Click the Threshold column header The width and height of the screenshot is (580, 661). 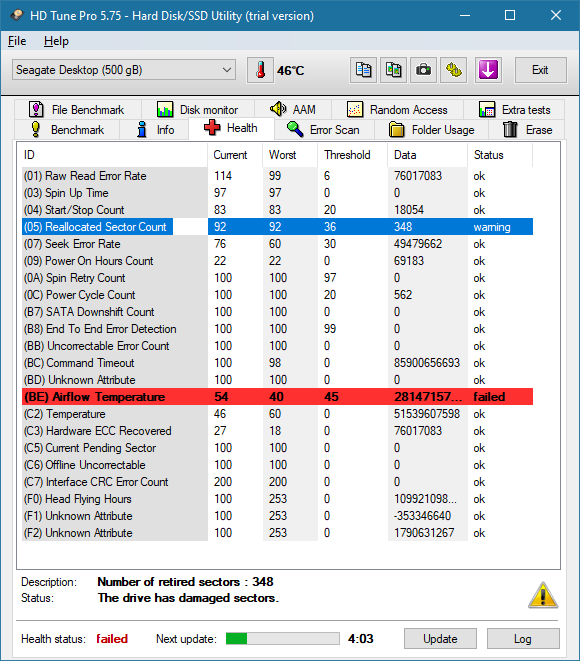click(x=352, y=155)
